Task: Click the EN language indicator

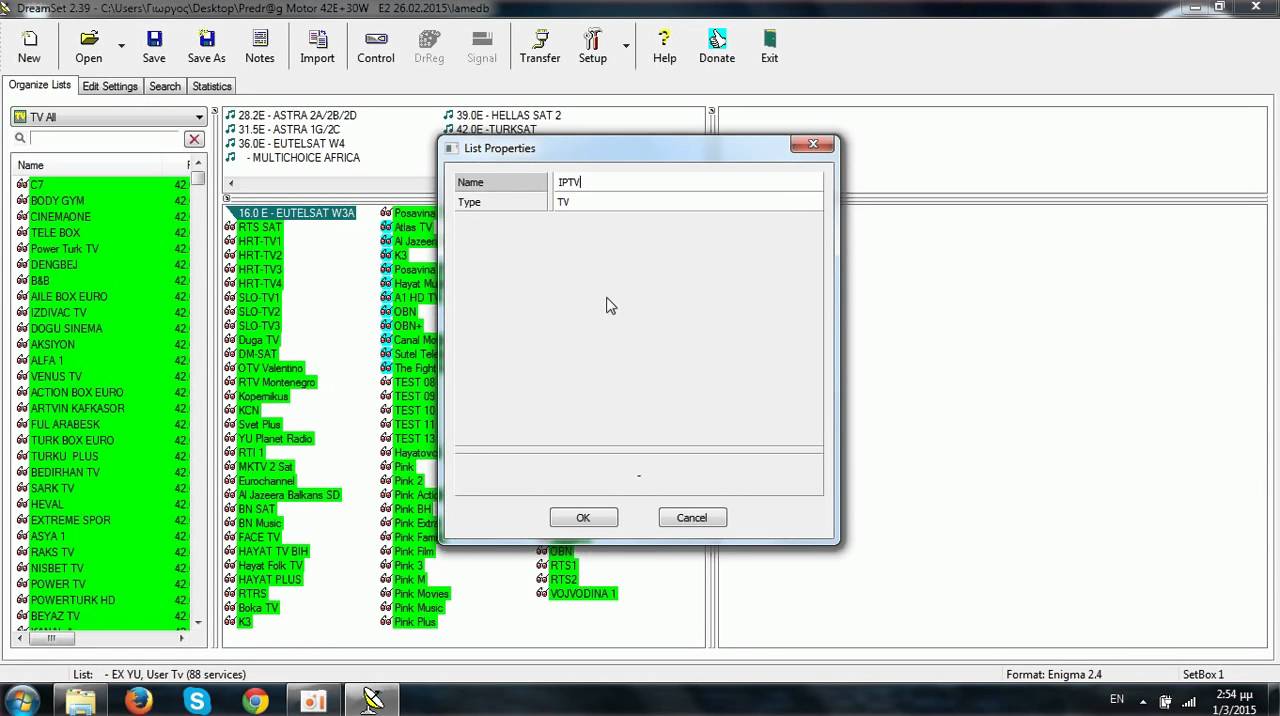Action: 1117,699
